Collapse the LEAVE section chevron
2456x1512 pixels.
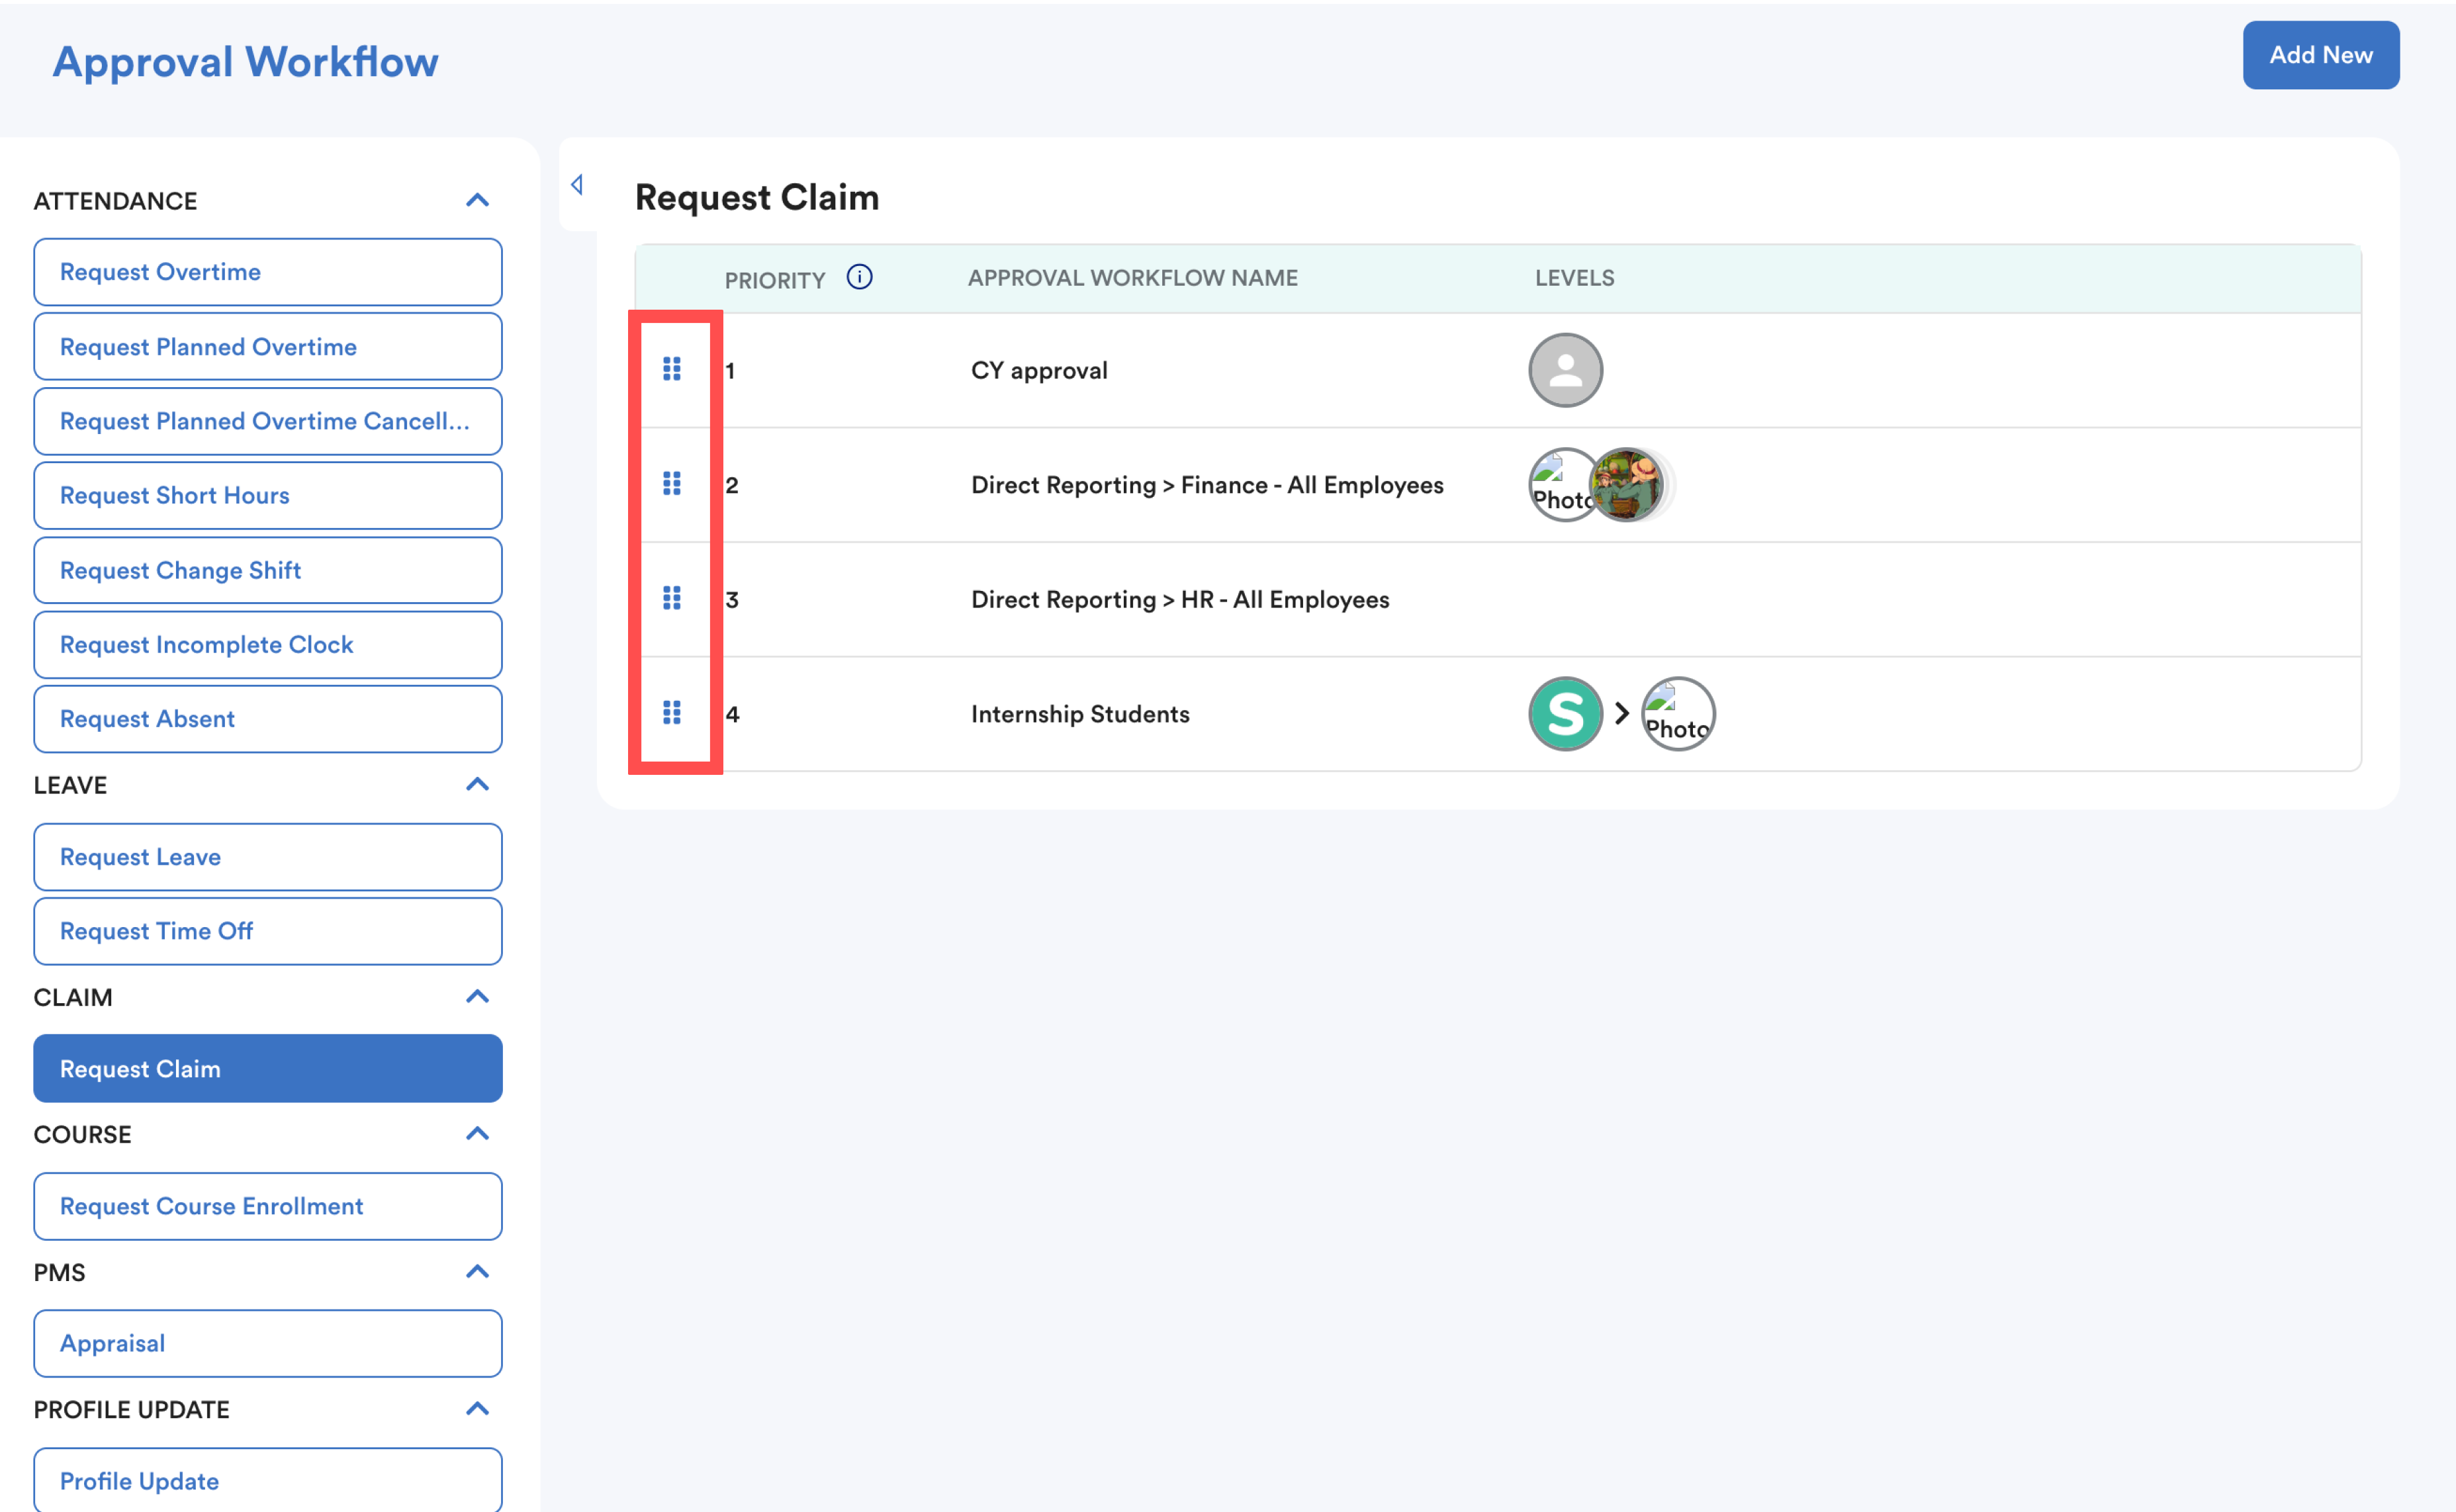pyautogui.click(x=477, y=785)
